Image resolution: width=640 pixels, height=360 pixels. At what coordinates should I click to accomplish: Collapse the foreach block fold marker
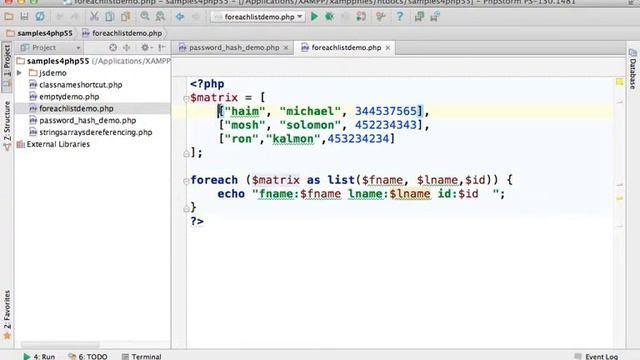click(186, 181)
